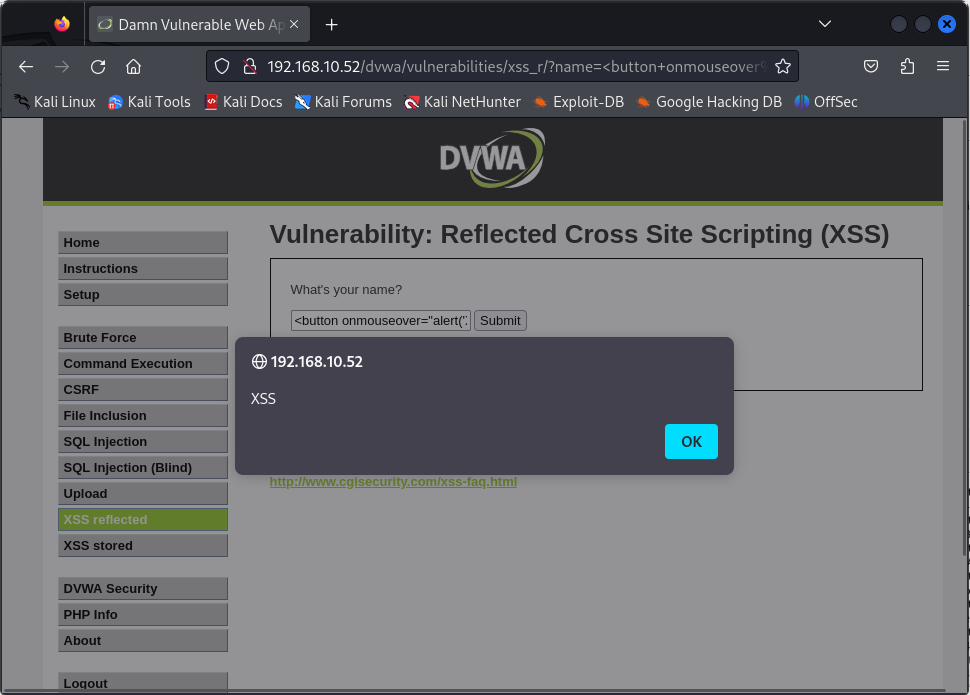Image resolution: width=970 pixels, height=695 pixels.
Task: Click the Forward navigation arrow
Action: pyautogui.click(x=62, y=66)
